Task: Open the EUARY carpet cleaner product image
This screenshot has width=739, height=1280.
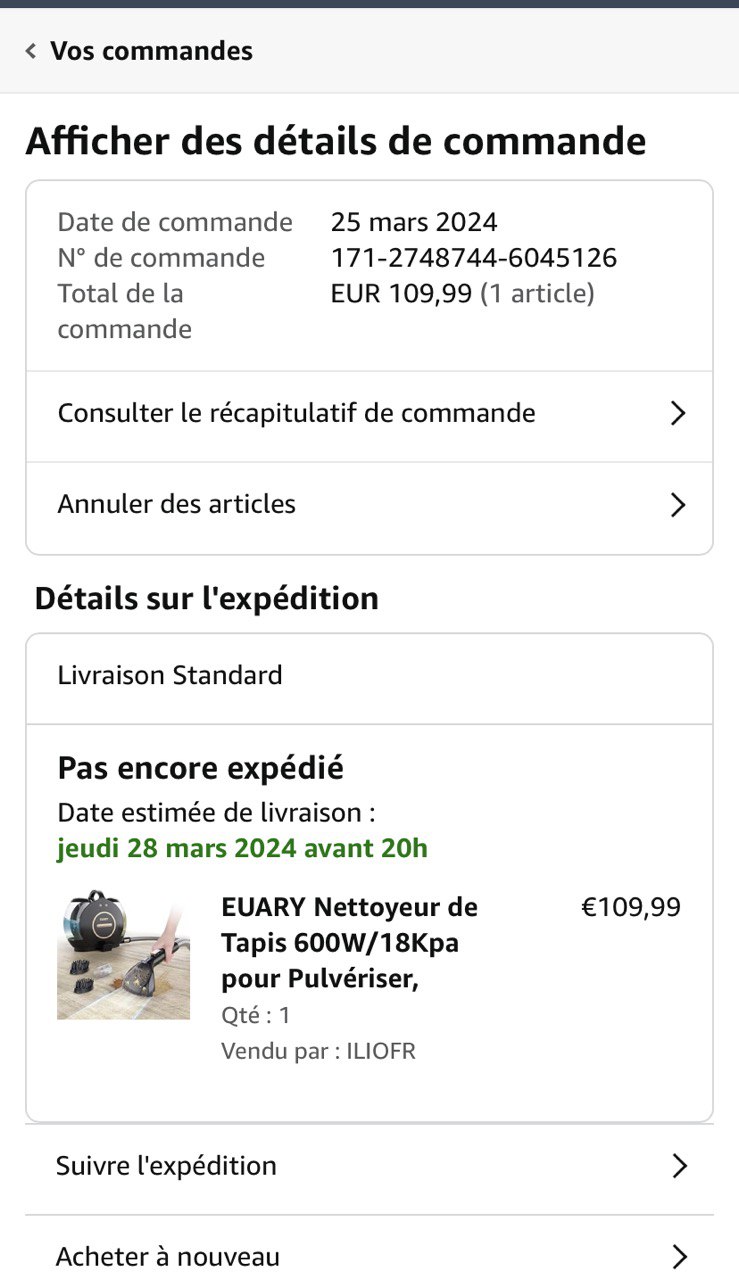Action: tap(123, 954)
